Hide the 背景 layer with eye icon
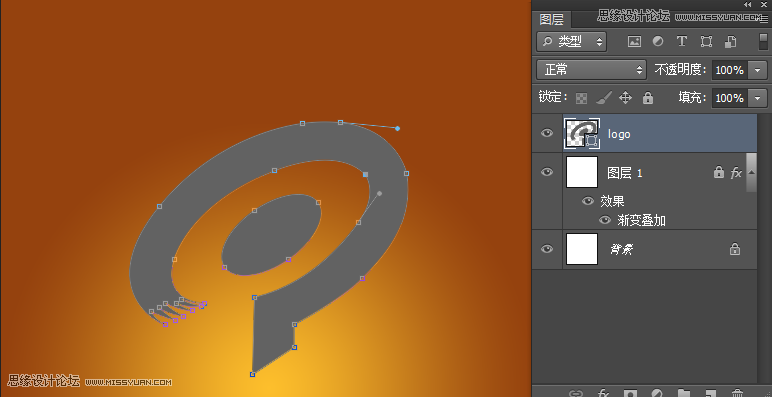The height and width of the screenshot is (397, 772). [x=547, y=249]
